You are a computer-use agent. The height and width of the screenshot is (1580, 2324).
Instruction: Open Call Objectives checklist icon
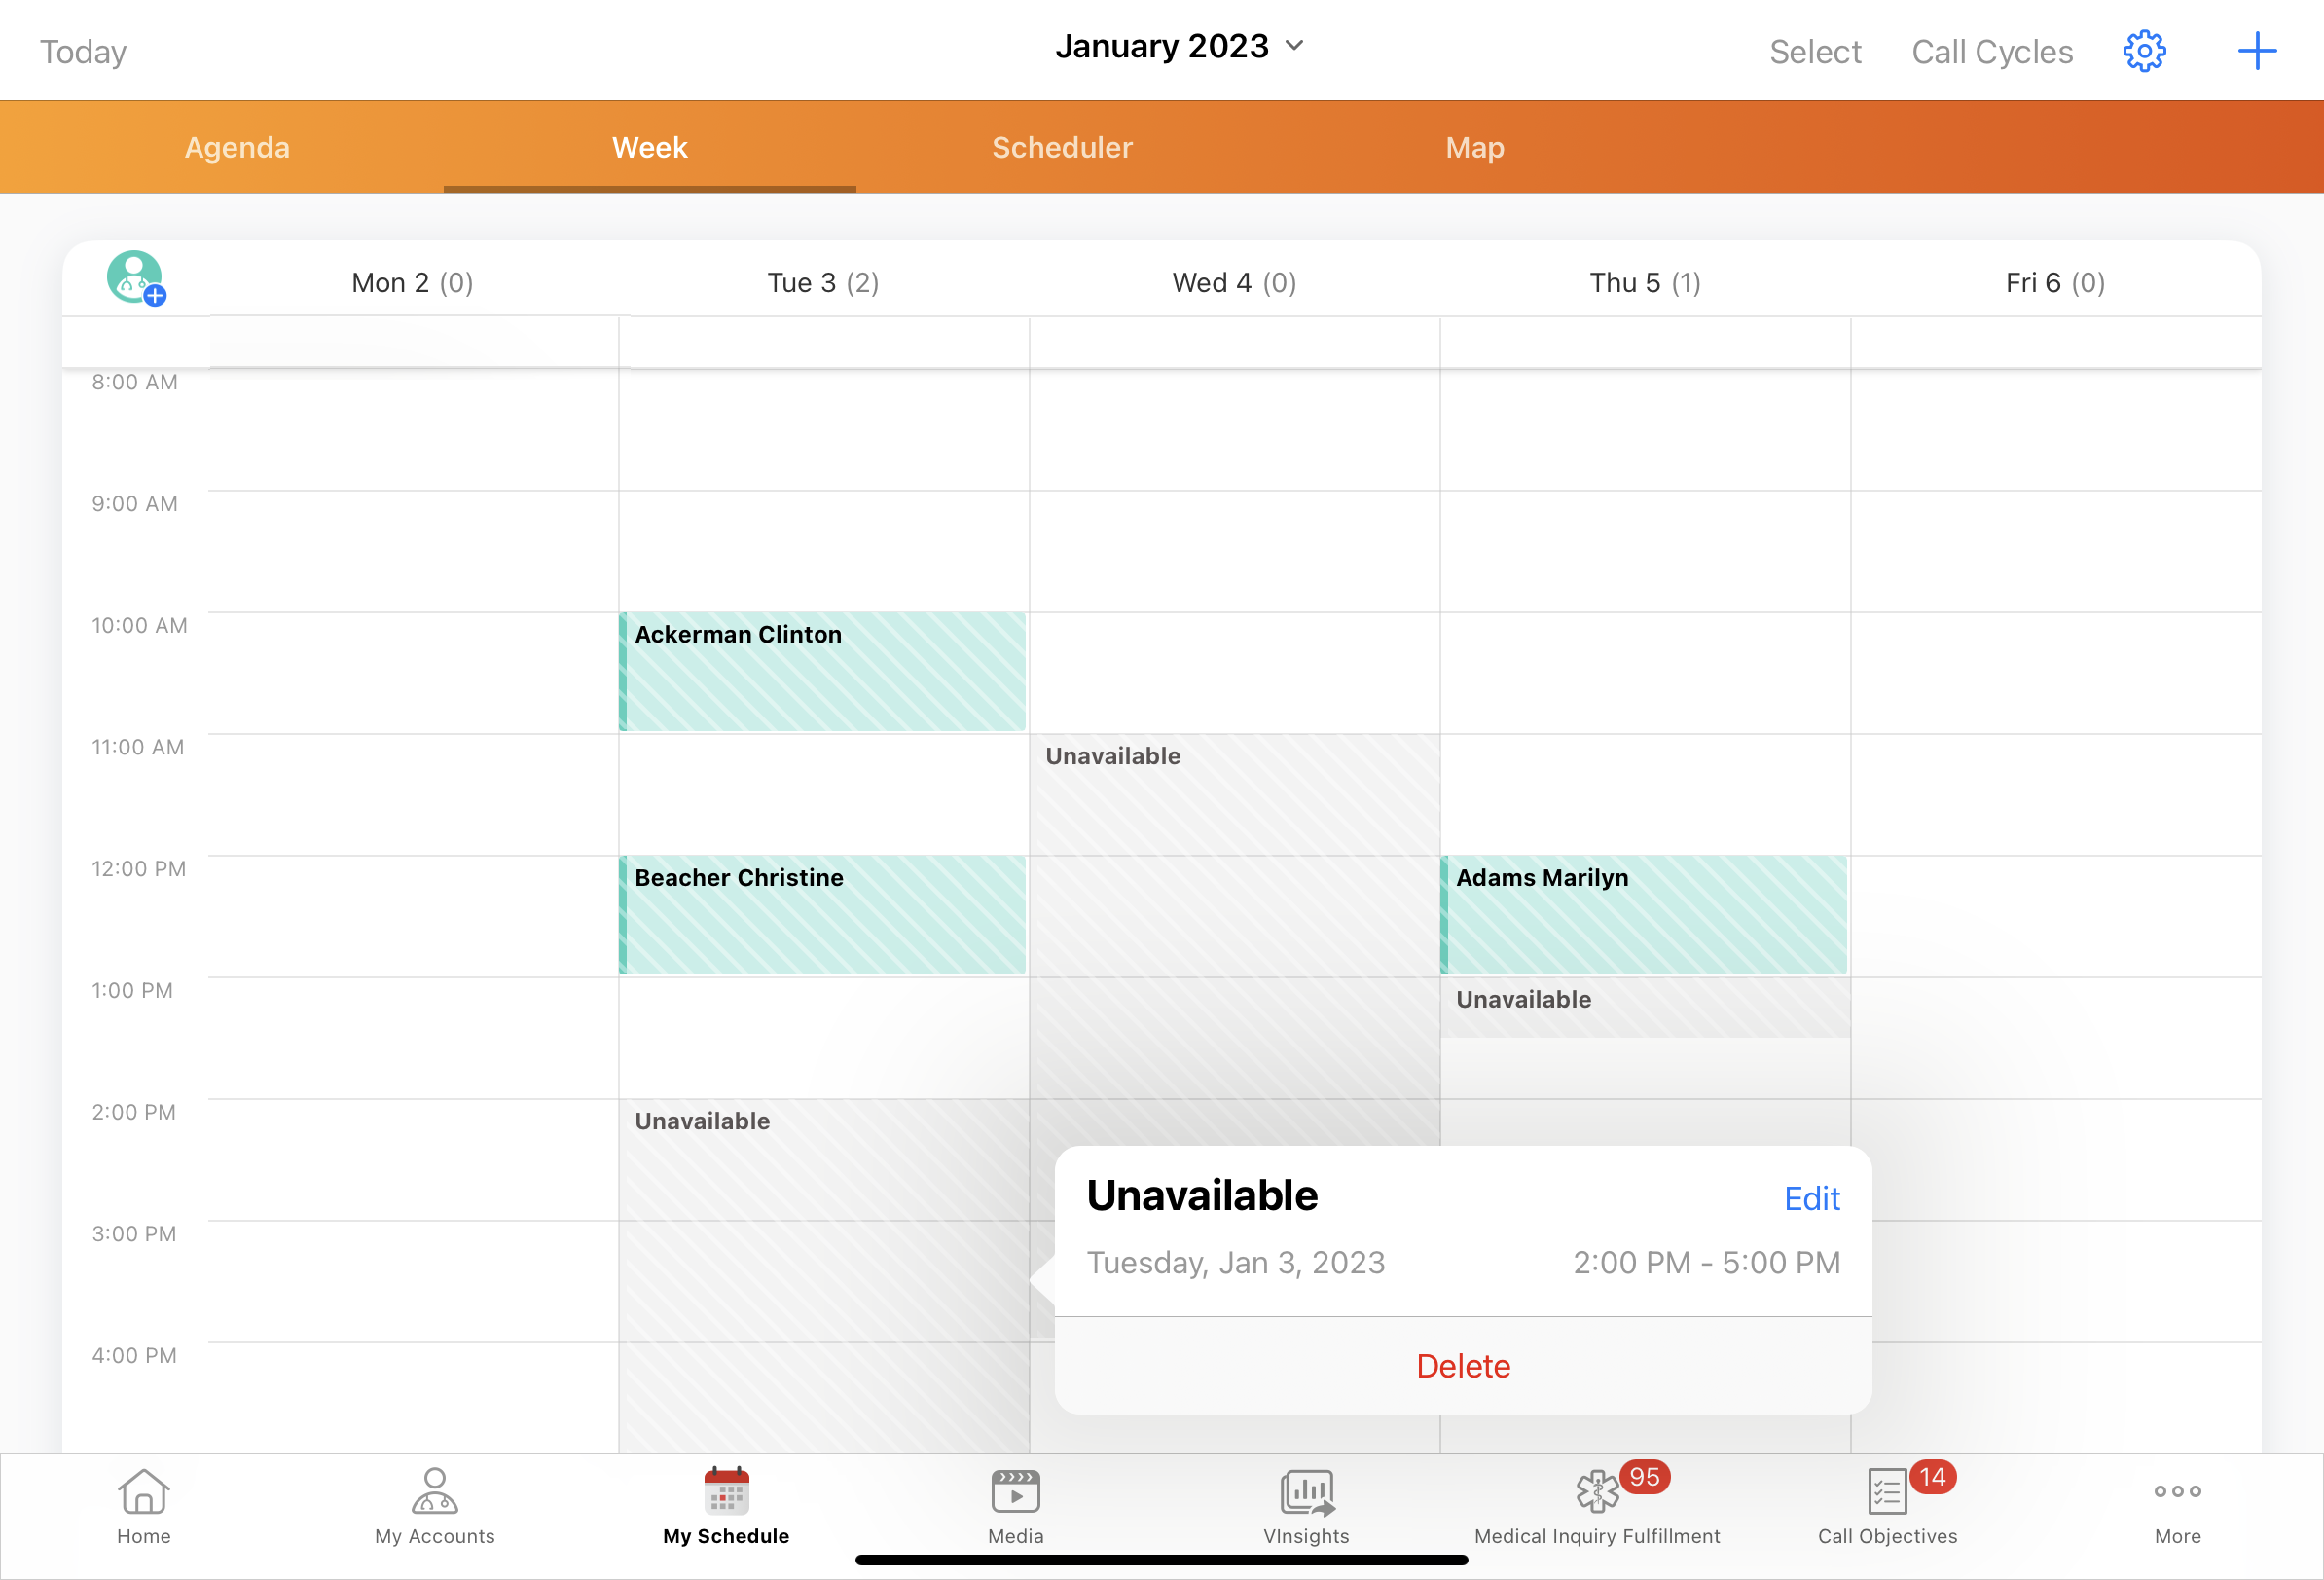pos(1886,1492)
